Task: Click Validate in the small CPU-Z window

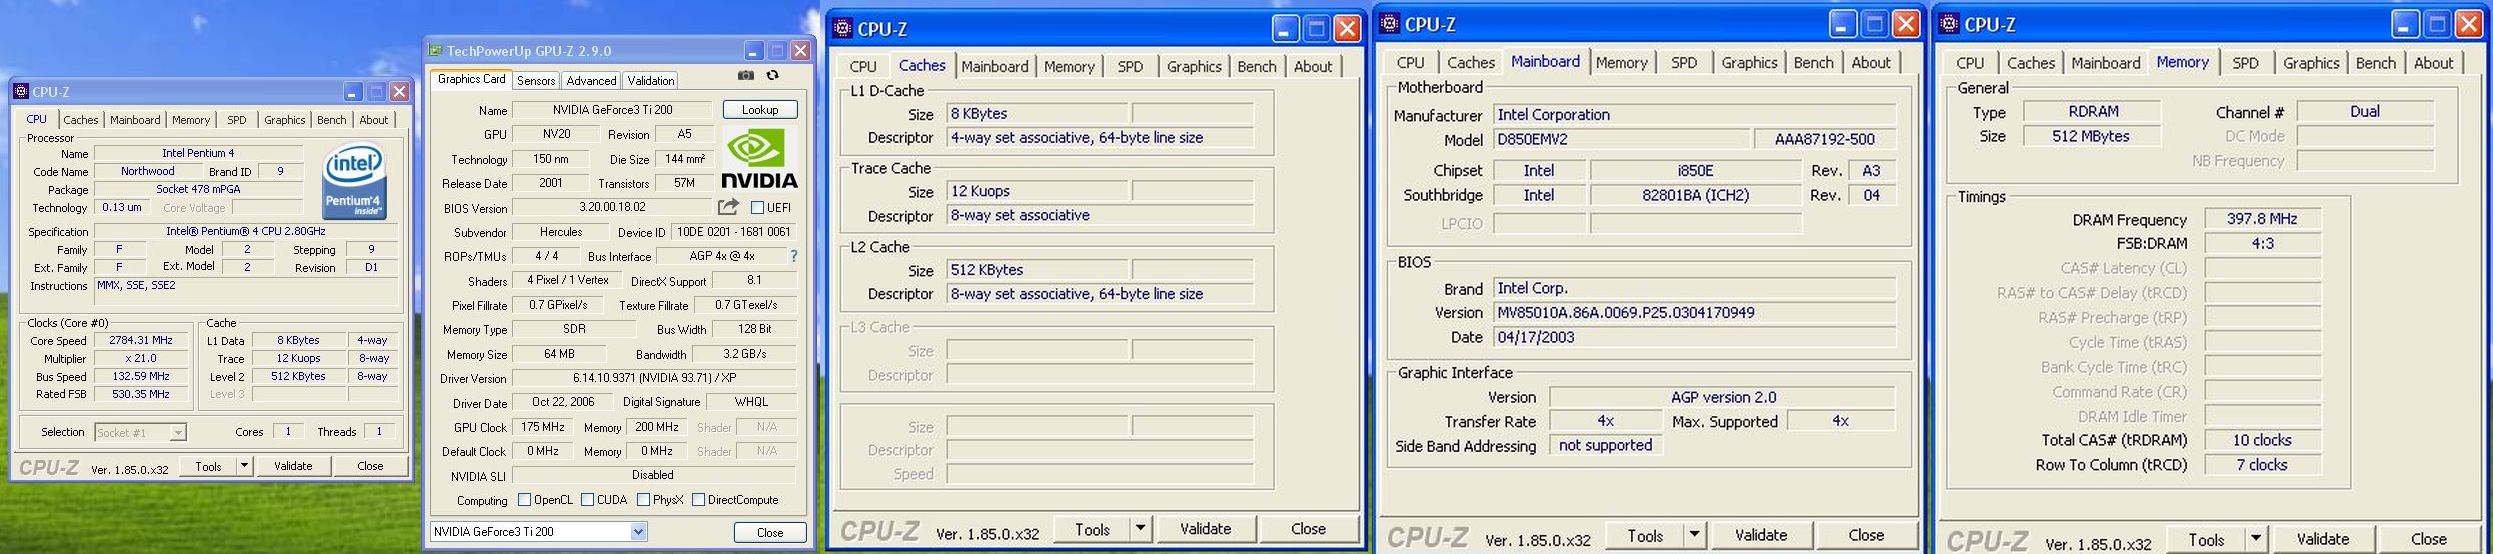Action: click(293, 466)
